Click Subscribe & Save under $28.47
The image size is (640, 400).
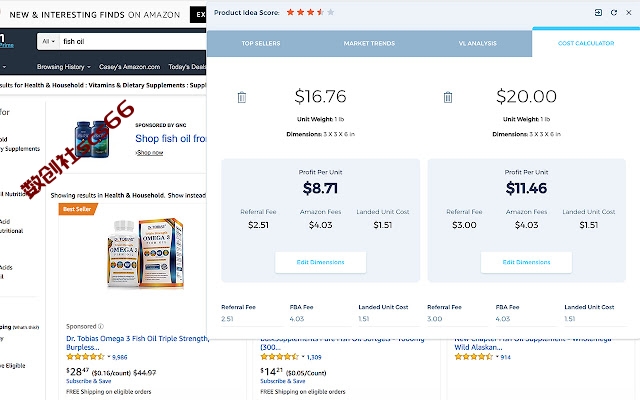89,381
